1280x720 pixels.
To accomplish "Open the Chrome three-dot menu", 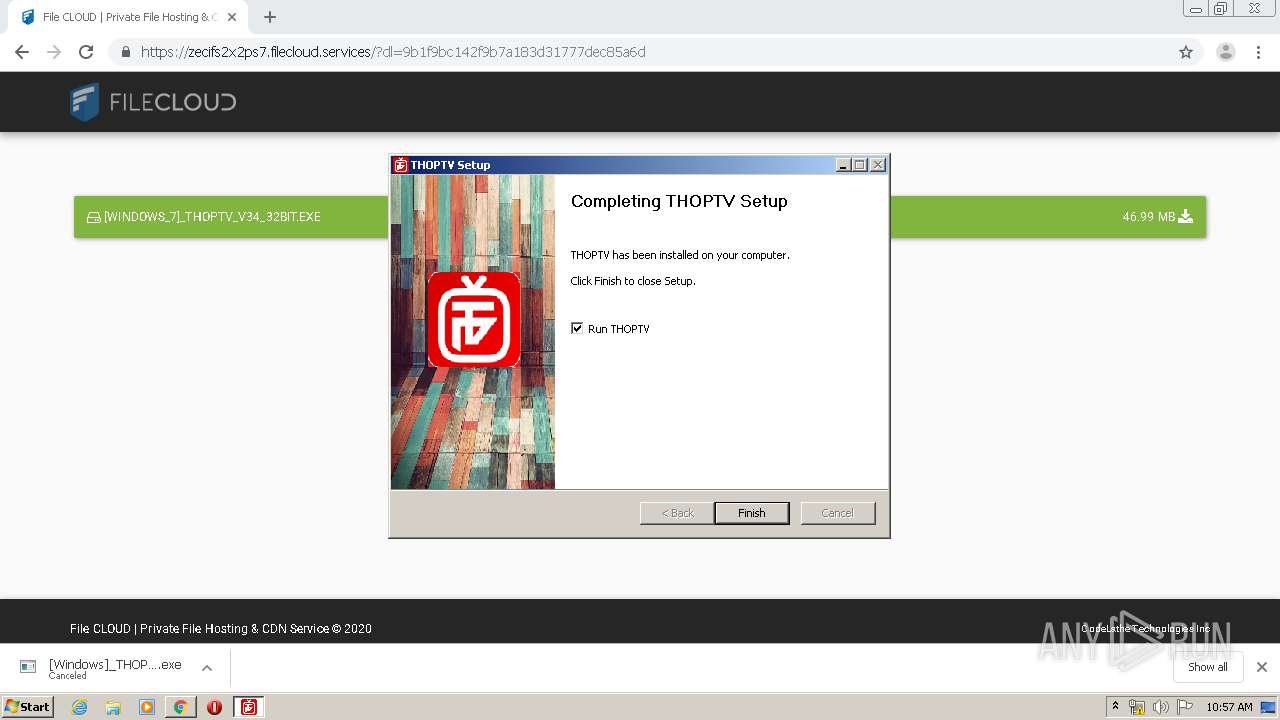I will click(x=1259, y=52).
